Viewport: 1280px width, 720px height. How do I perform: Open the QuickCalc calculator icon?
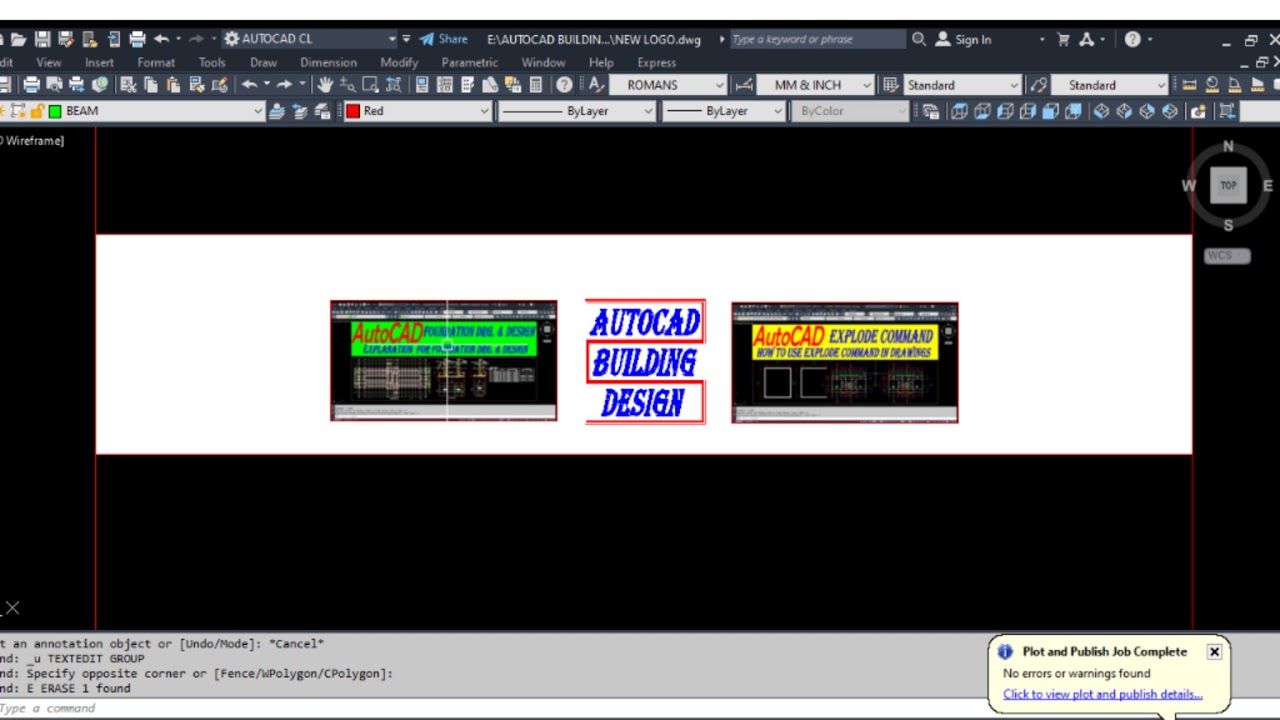(536, 85)
